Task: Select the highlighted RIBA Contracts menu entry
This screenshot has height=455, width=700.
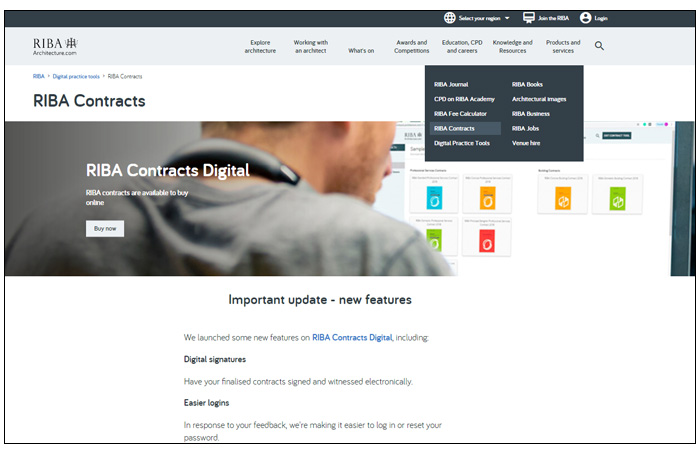Action: click(465, 129)
